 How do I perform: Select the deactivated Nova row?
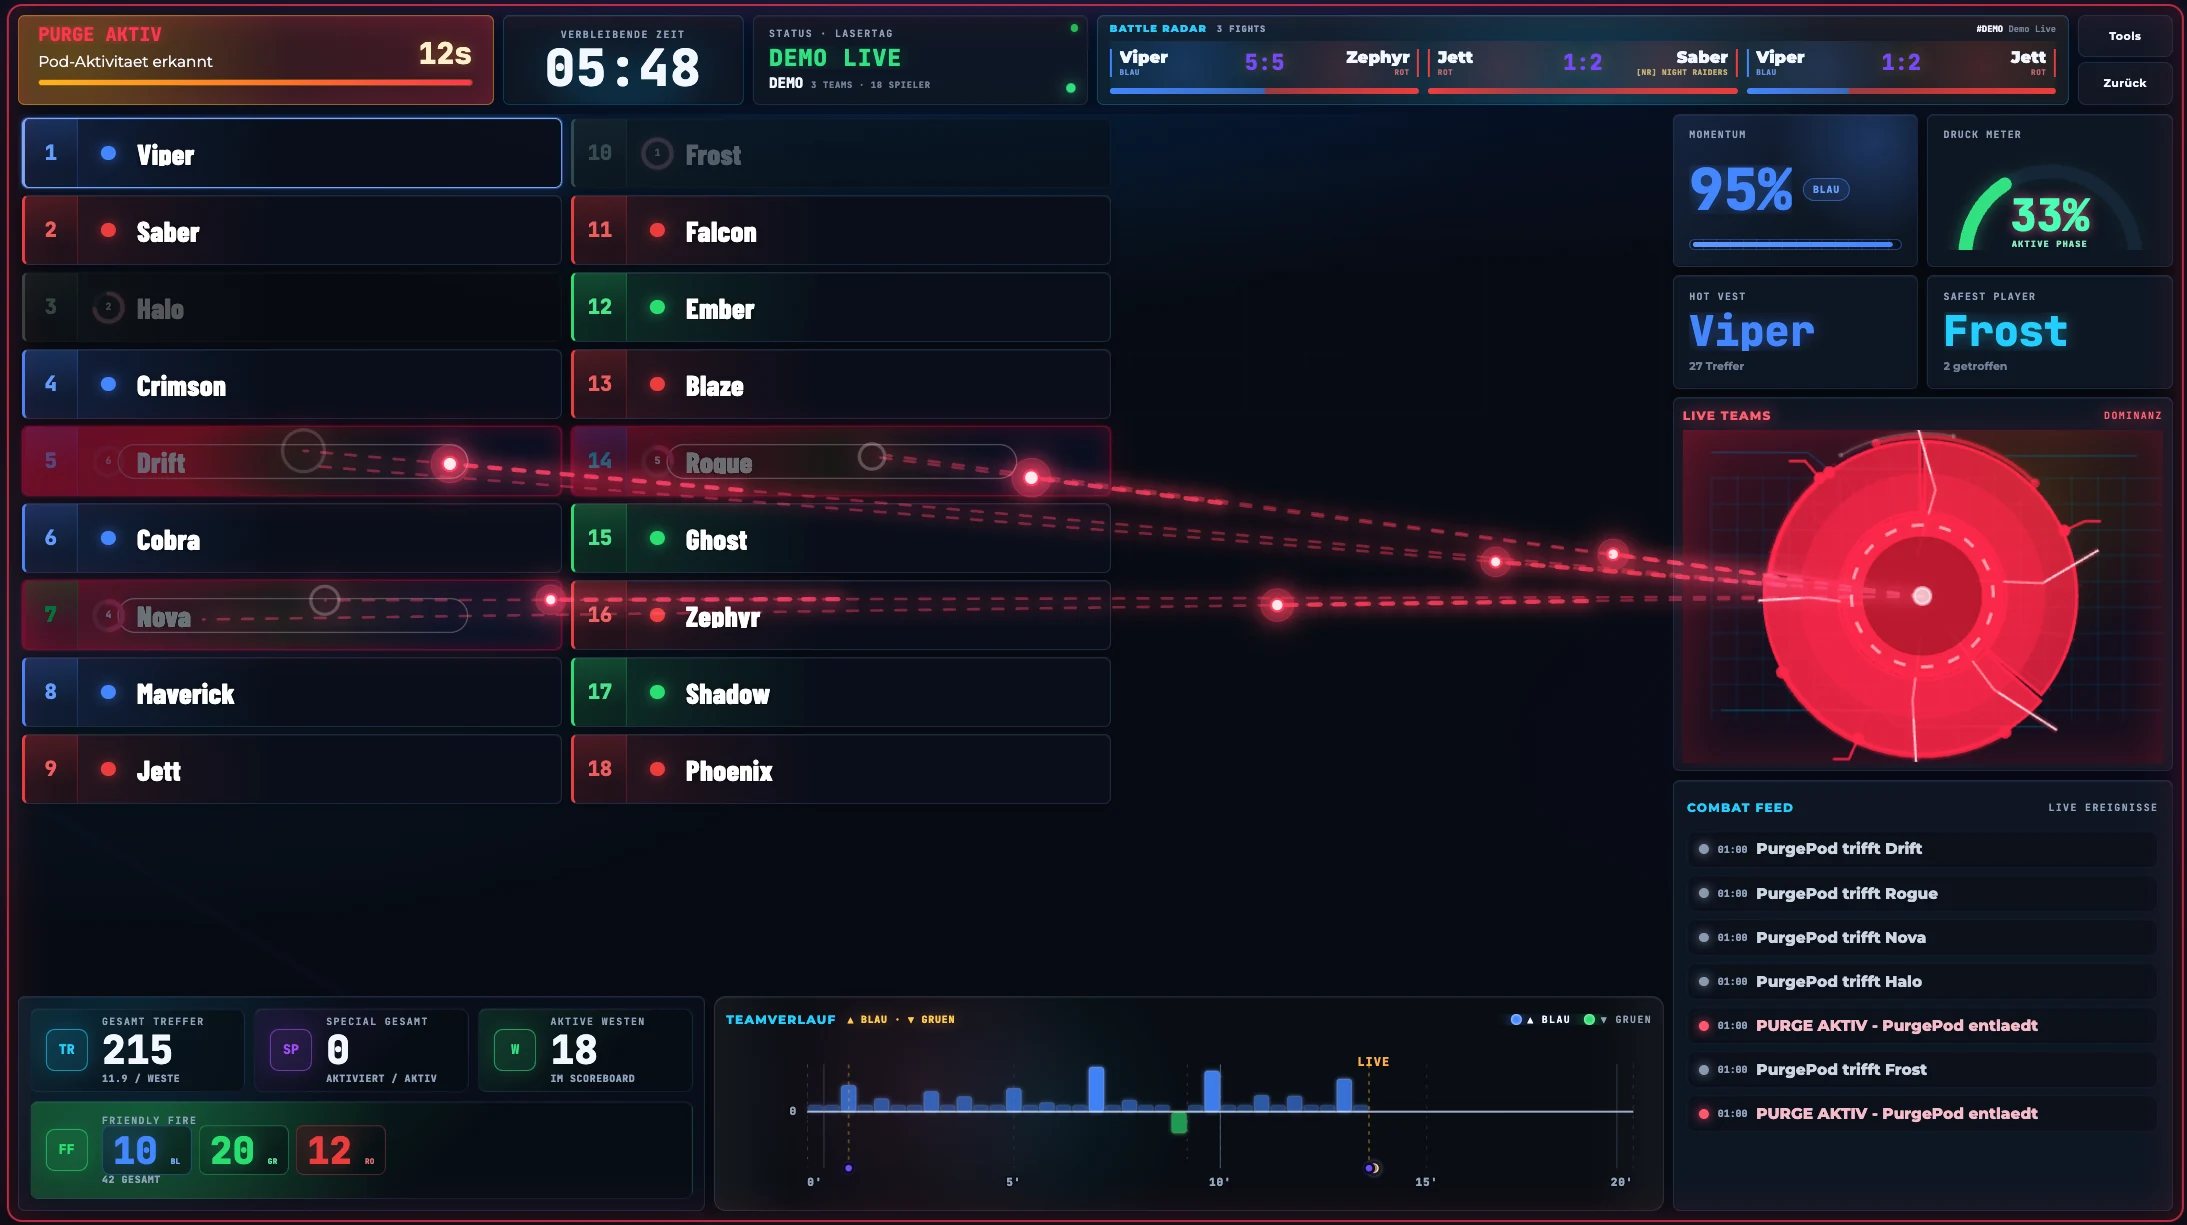click(292, 615)
